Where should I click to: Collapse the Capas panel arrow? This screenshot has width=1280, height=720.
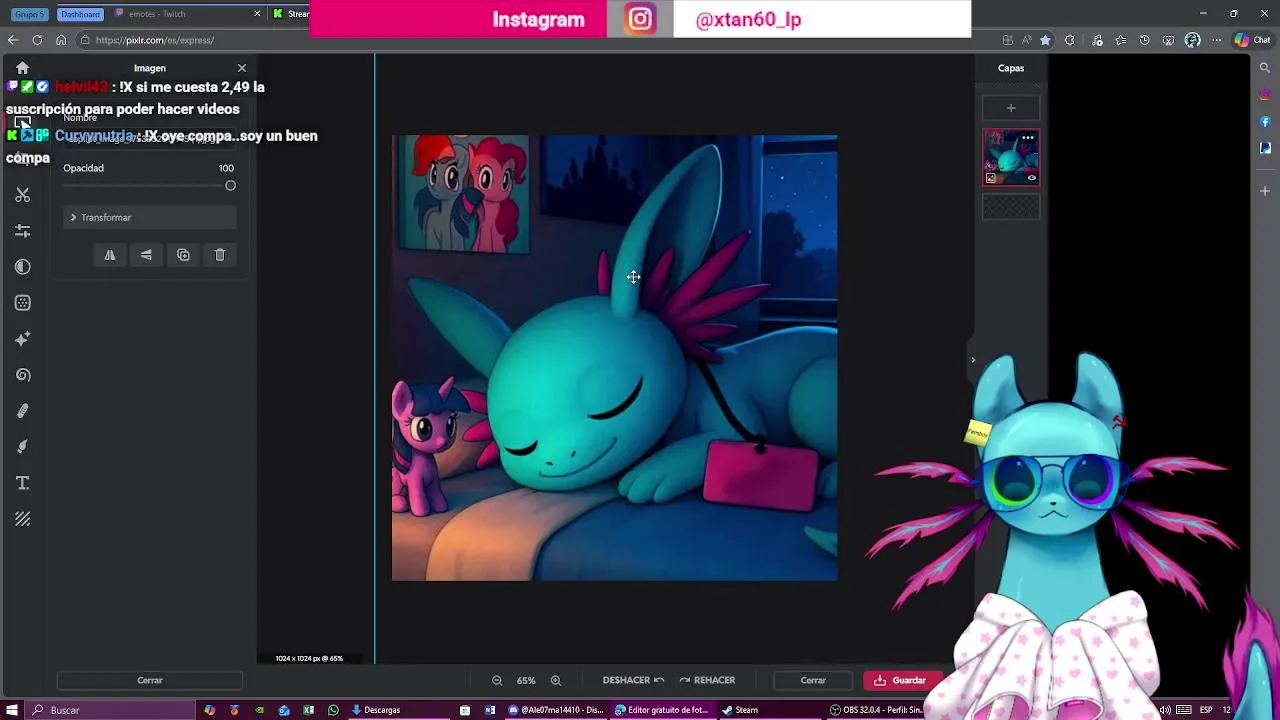tap(973, 360)
